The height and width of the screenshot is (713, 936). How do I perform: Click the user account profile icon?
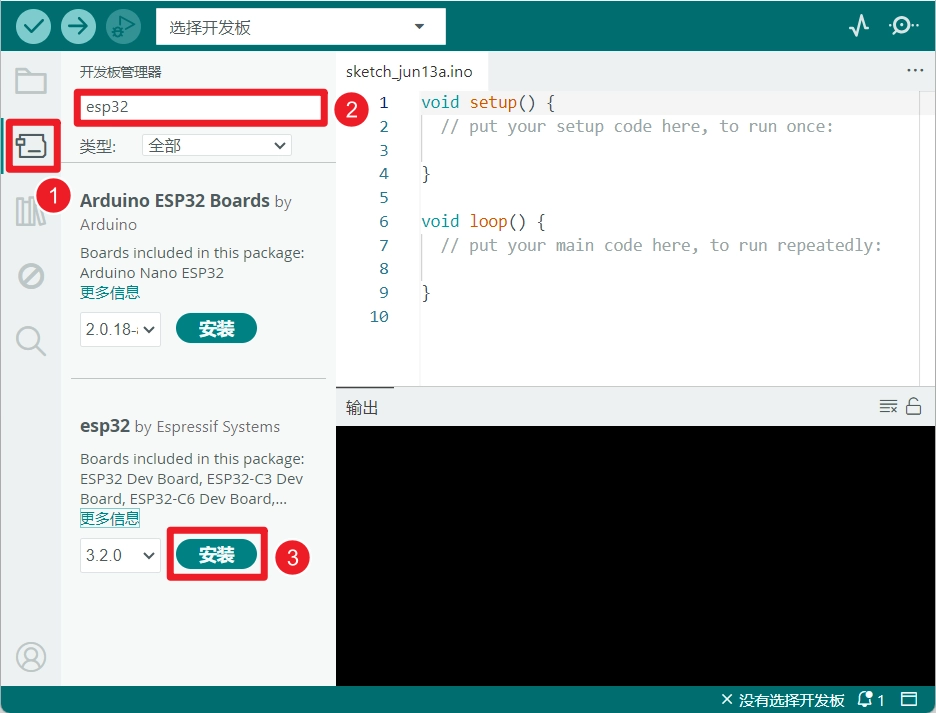[x=31, y=657]
